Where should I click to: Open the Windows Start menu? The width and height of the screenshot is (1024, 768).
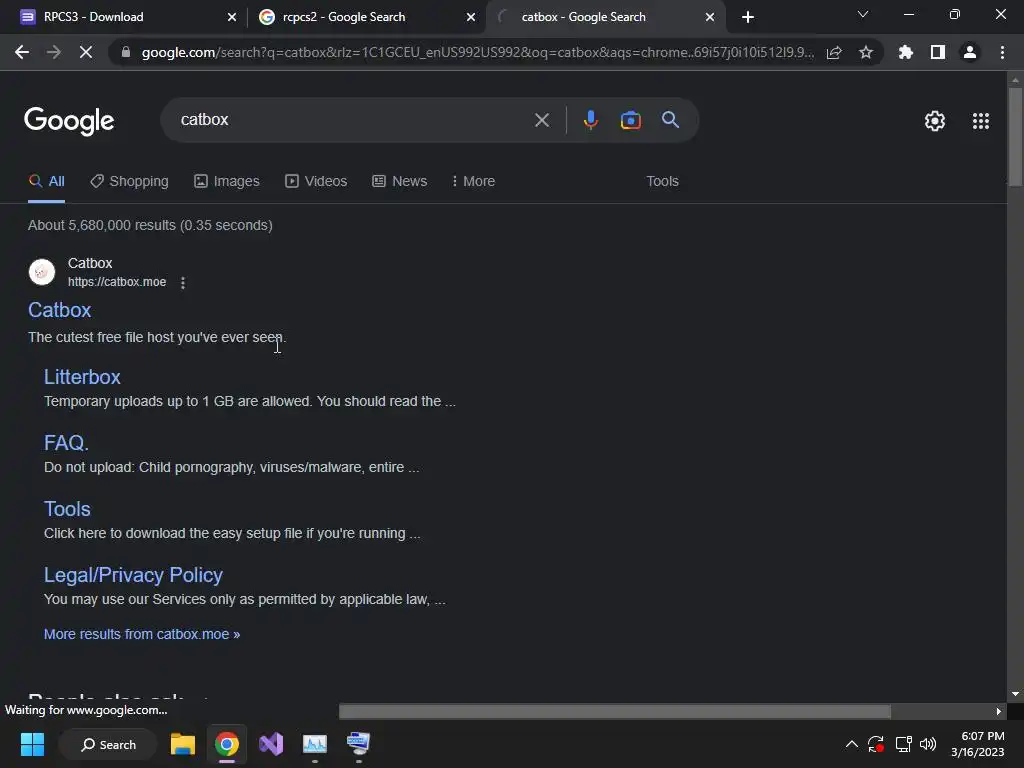pos(32,744)
